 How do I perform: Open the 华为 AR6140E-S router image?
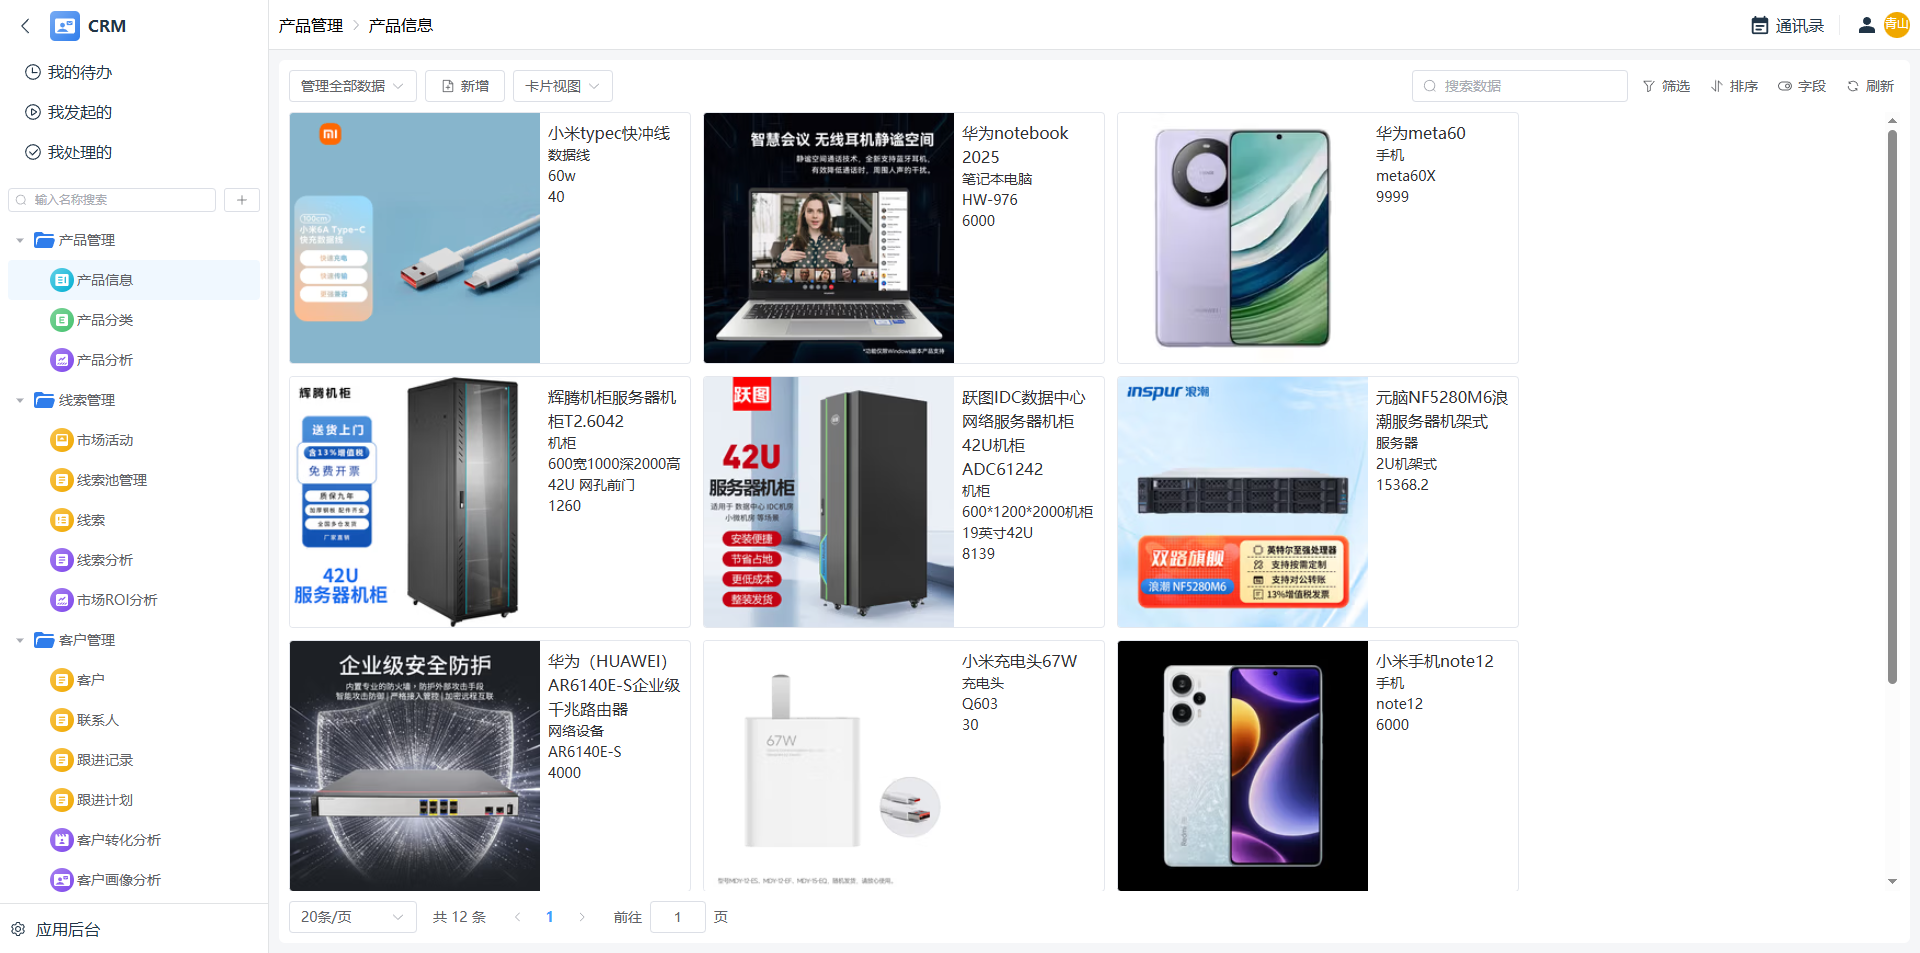(x=415, y=766)
